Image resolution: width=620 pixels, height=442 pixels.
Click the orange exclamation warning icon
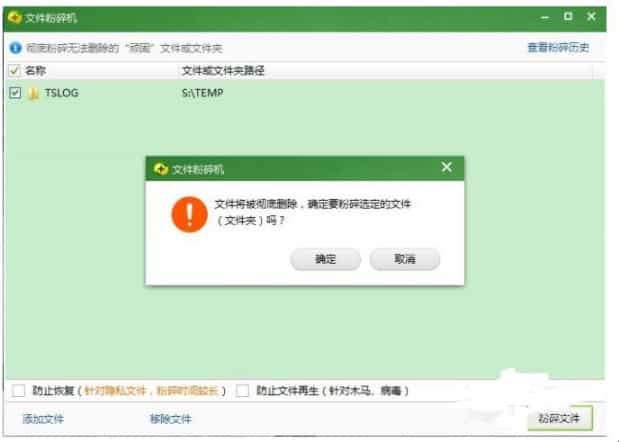[188, 213]
